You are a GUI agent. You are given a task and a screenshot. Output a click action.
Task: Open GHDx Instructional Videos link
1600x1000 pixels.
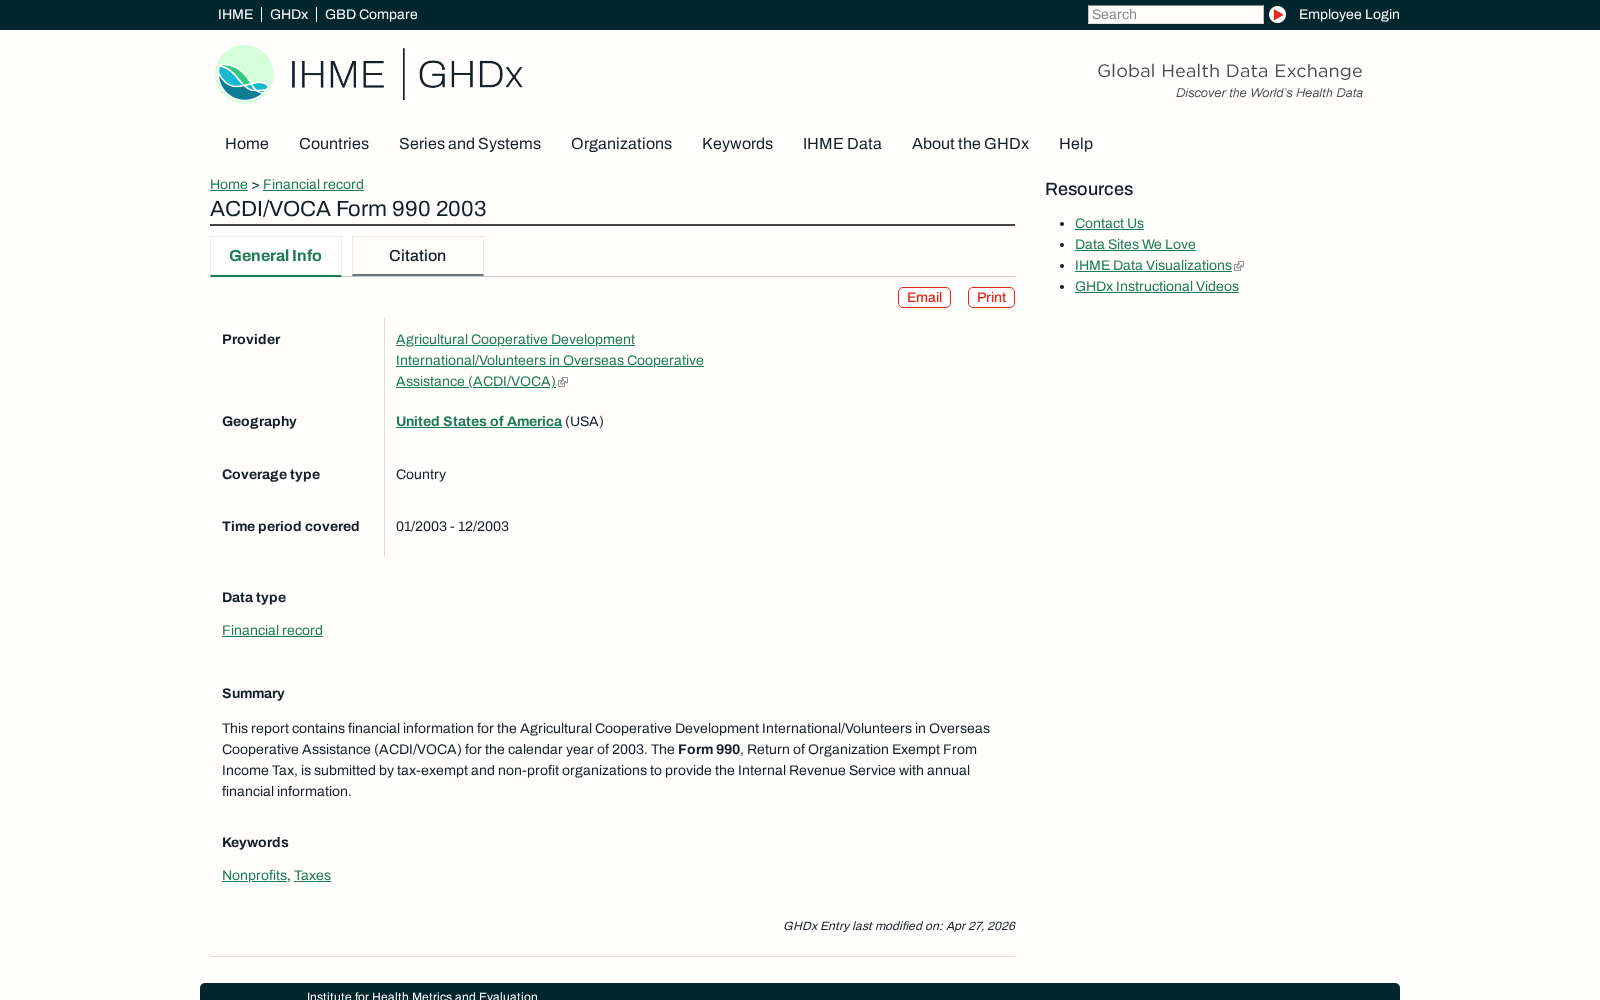pos(1157,286)
